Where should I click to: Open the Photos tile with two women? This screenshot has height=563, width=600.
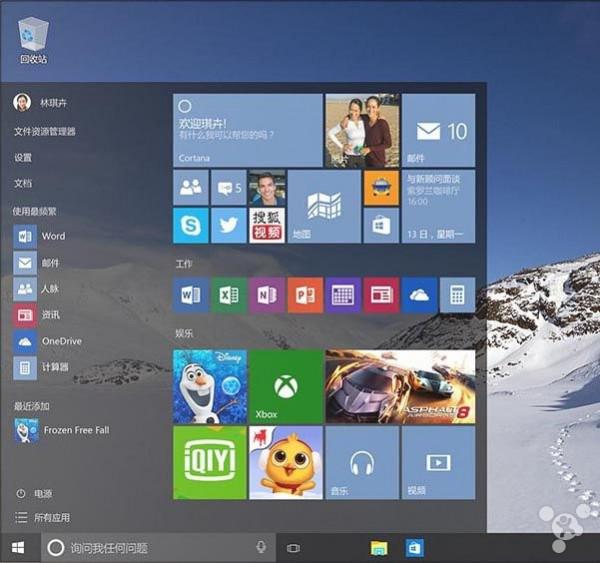coord(362,131)
